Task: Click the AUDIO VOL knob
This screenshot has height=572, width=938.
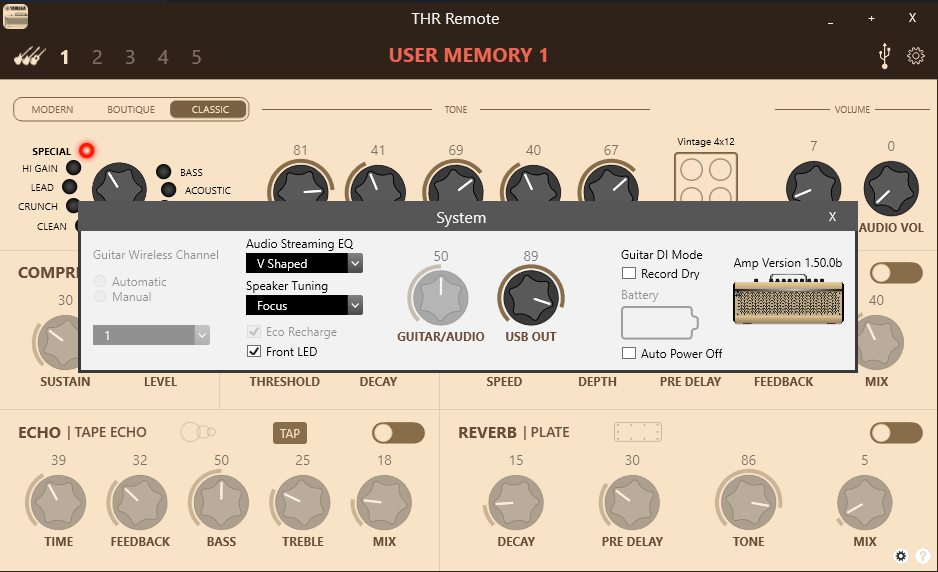Action: [x=891, y=188]
